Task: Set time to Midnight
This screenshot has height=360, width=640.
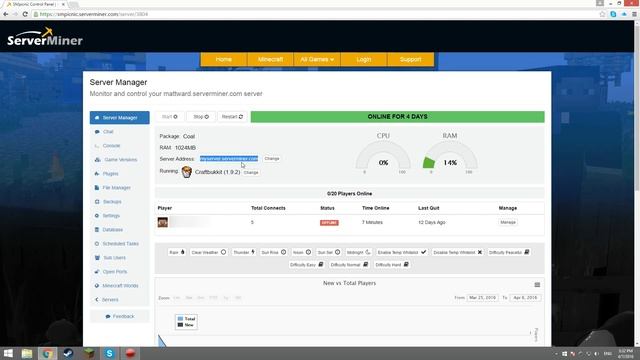Action: (359, 252)
